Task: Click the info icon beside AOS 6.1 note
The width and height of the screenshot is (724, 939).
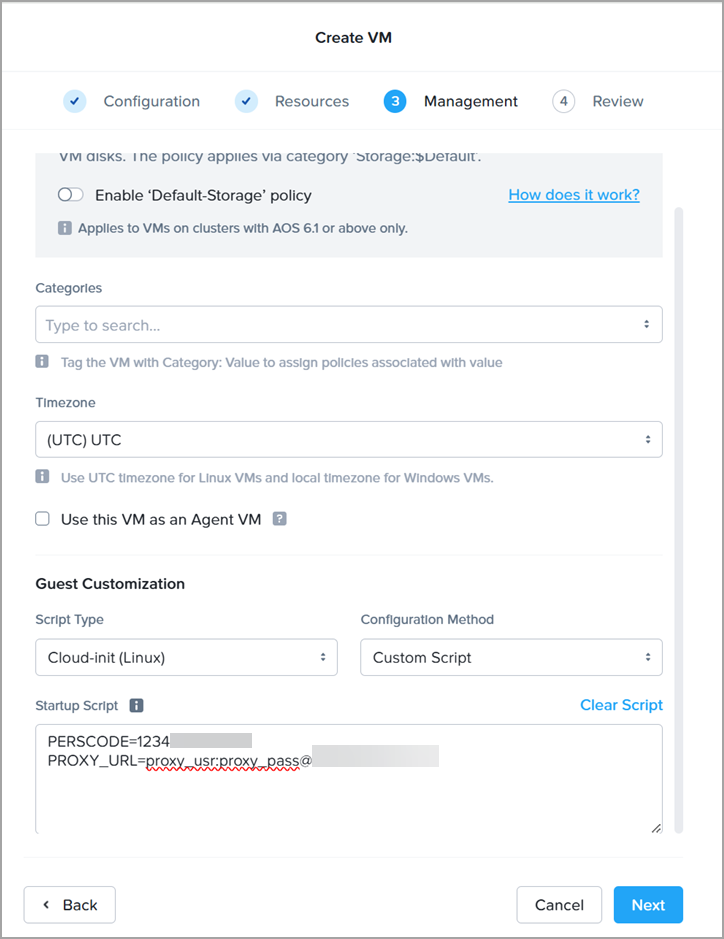Action: click(65, 228)
